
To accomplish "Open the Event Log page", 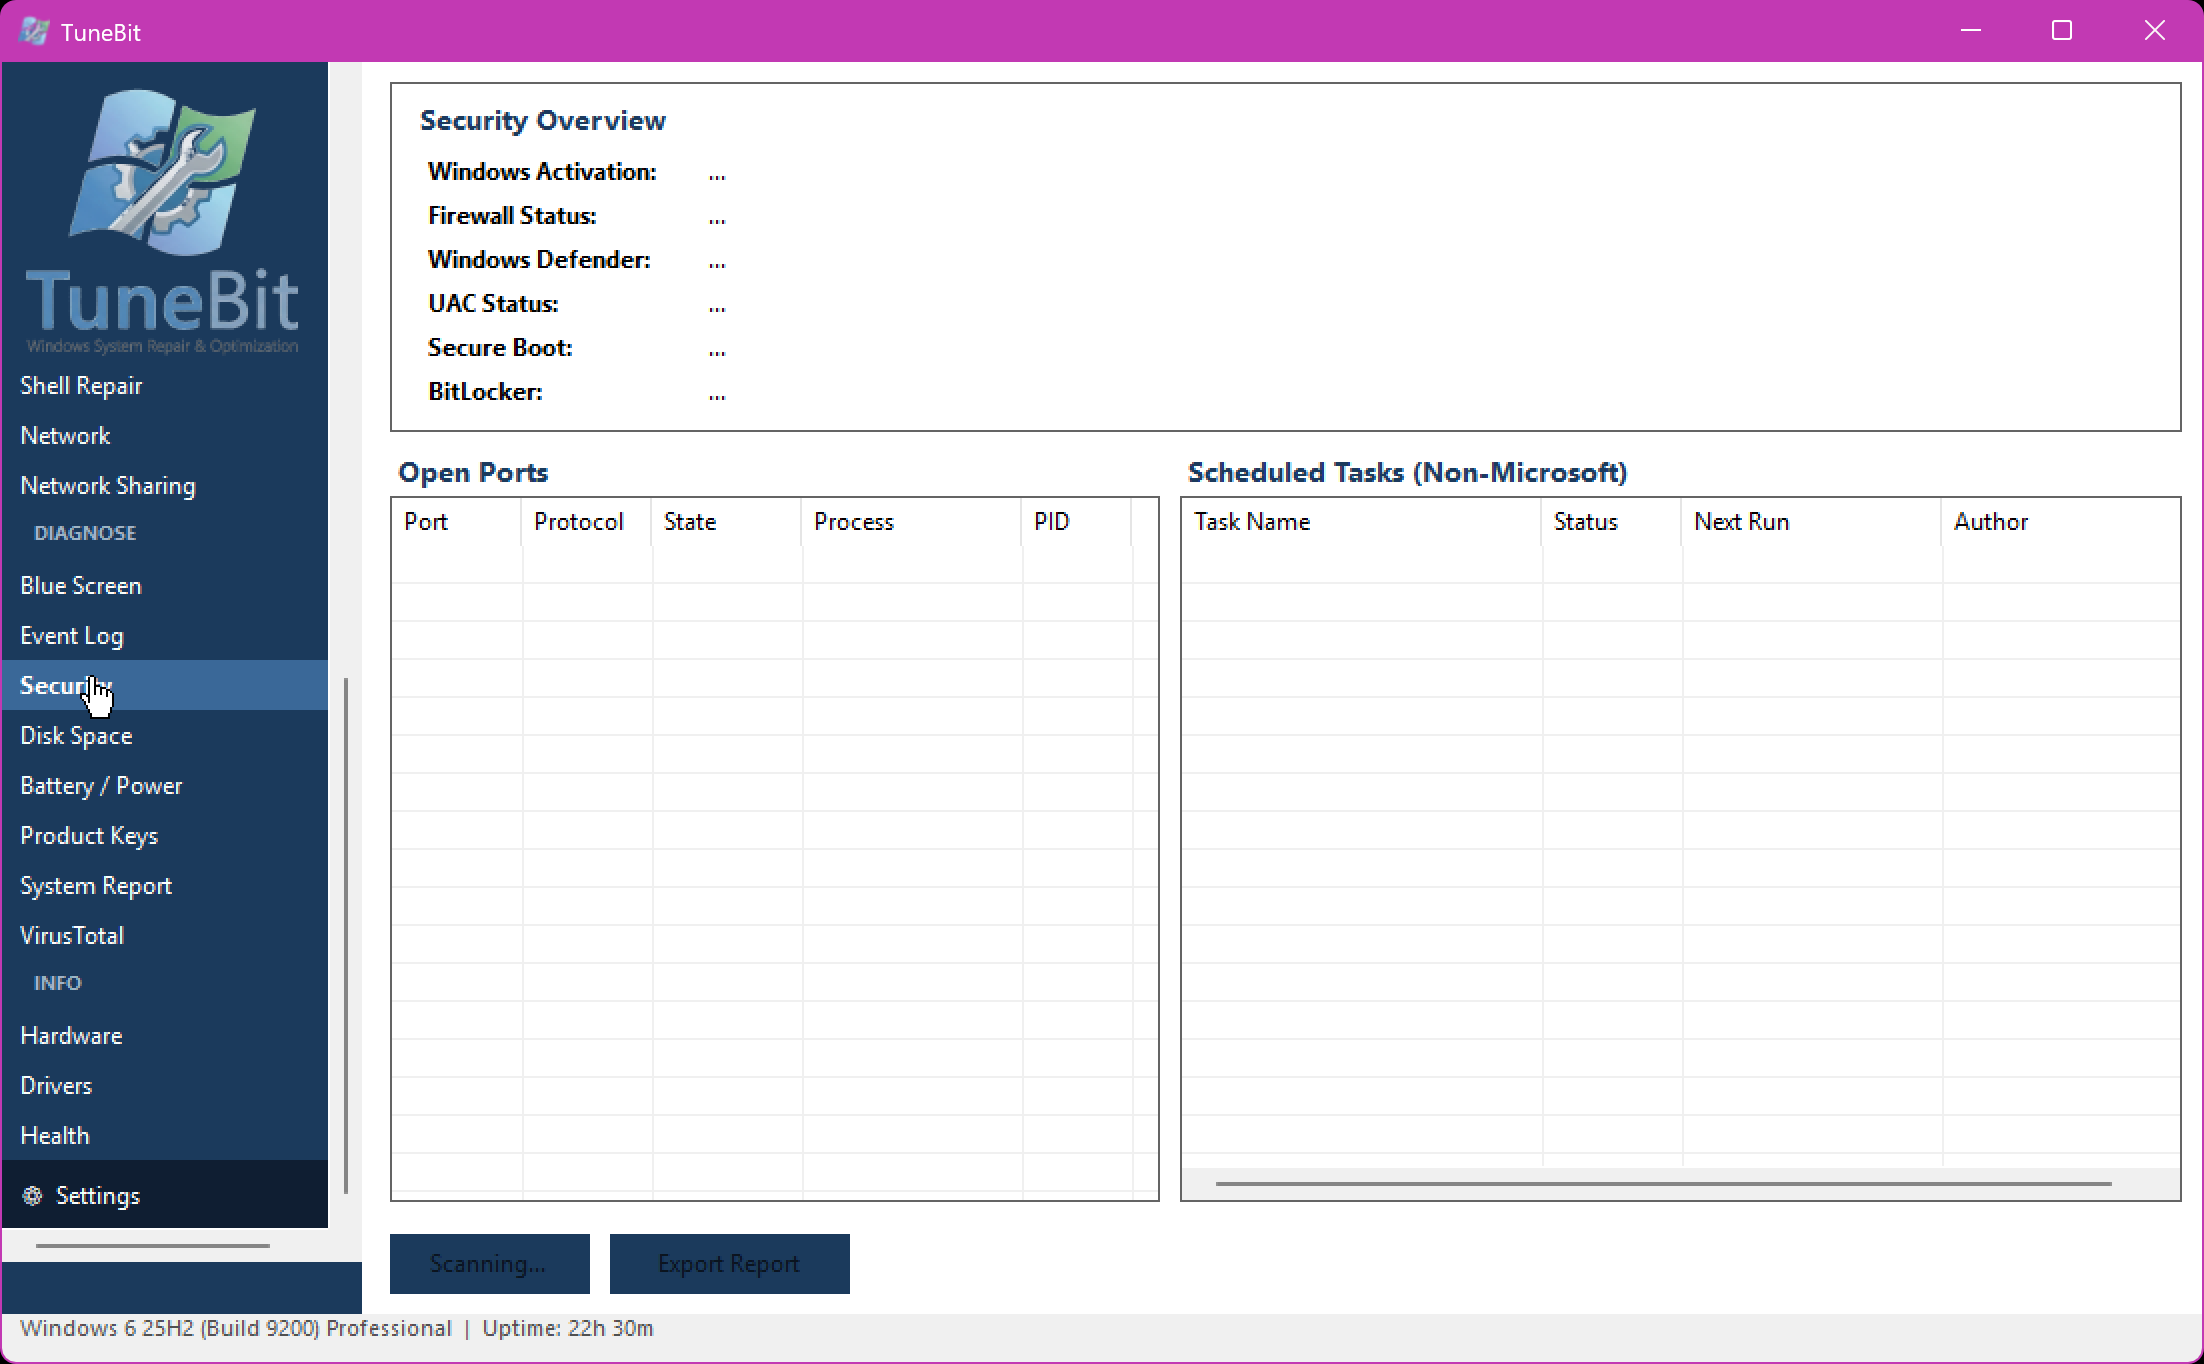I will tap(165, 636).
